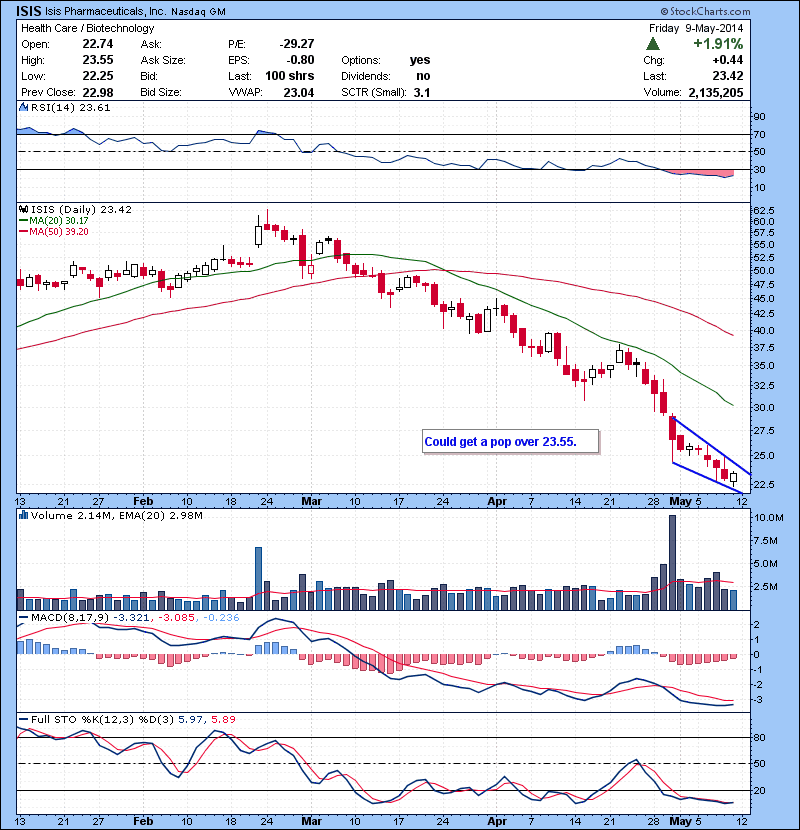Image resolution: width=800 pixels, height=830 pixels.
Task: Click the Chg value +0.44
Action: tap(727, 60)
